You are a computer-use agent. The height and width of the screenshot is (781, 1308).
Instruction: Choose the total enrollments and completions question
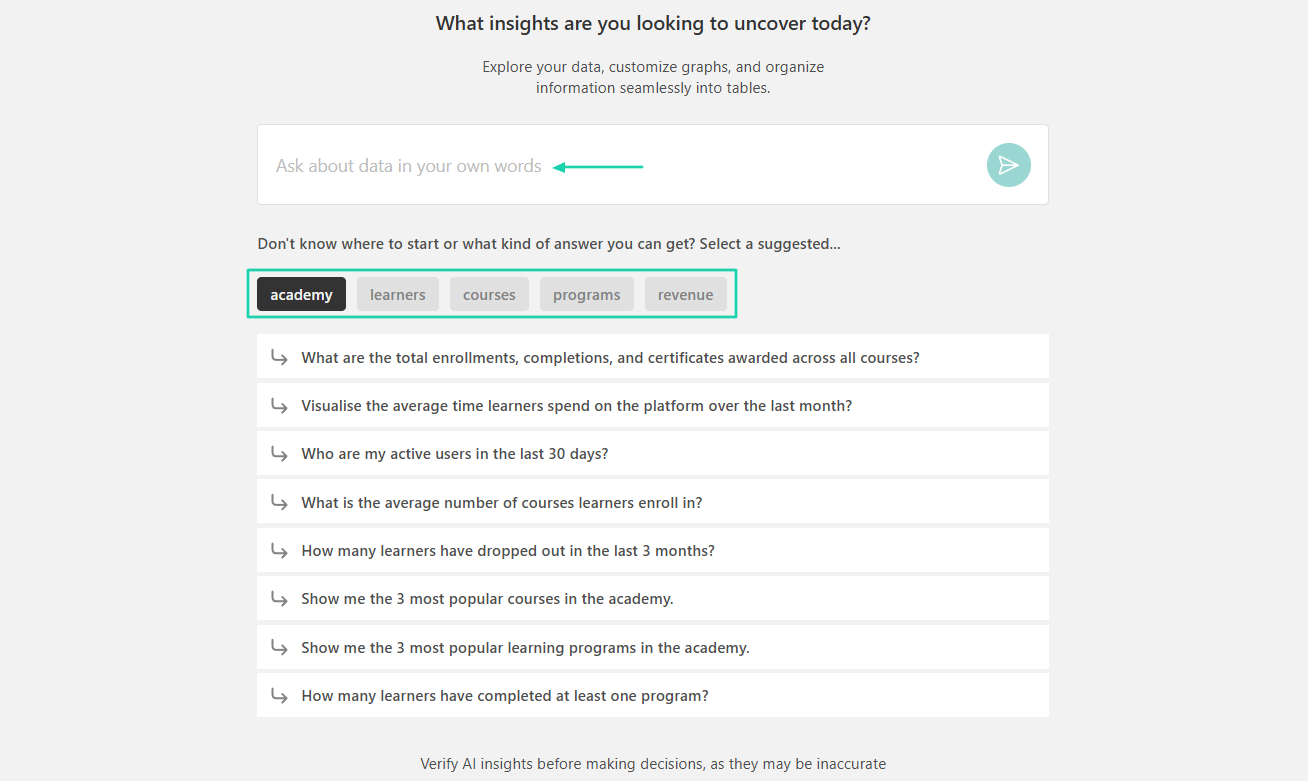(653, 357)
